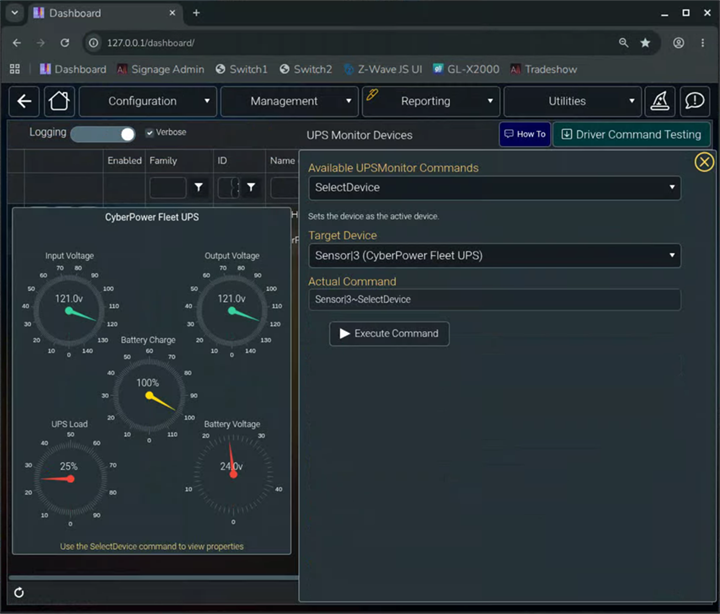Screen dimensions: 720x614
Task: Open the Z-Wave JS UI bookmark
Action: pos(383,69)
